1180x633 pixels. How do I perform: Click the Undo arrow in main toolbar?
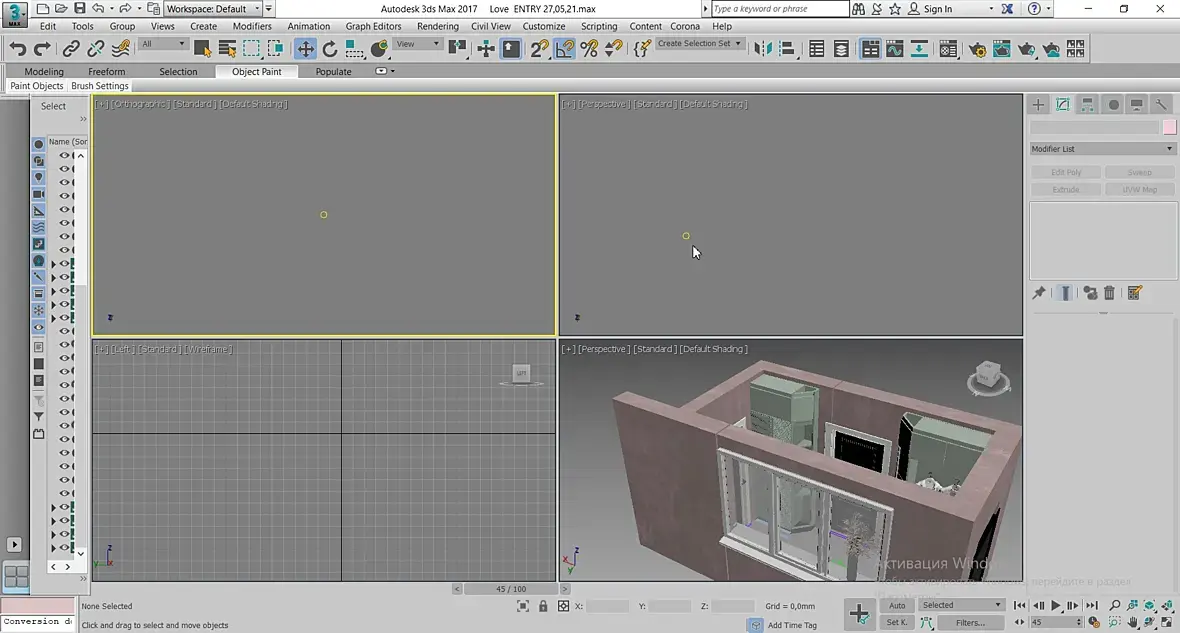click(17, 49)
